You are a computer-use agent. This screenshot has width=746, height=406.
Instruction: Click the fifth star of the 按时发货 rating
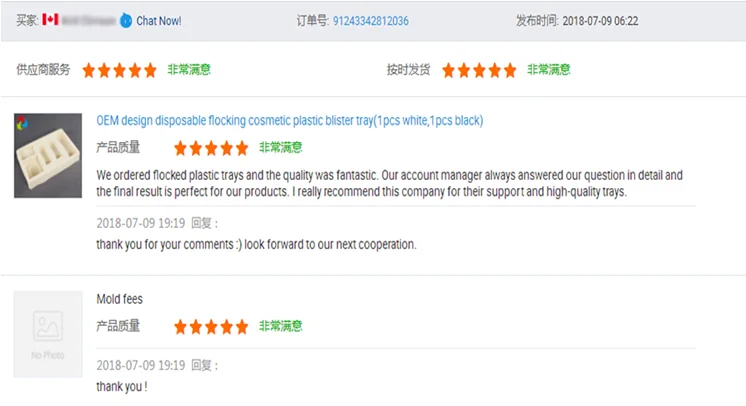click(509, 70)
